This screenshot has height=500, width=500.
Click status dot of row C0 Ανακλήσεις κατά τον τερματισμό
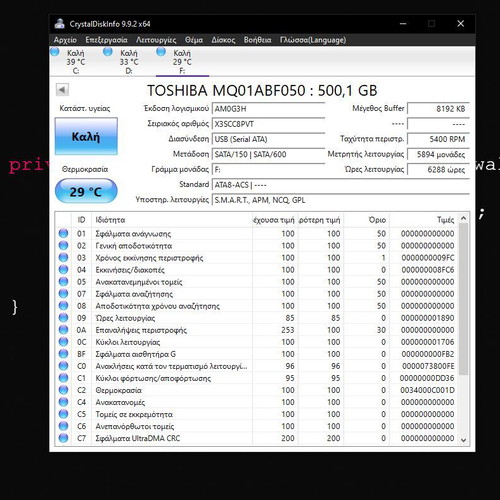click(63, 366)
